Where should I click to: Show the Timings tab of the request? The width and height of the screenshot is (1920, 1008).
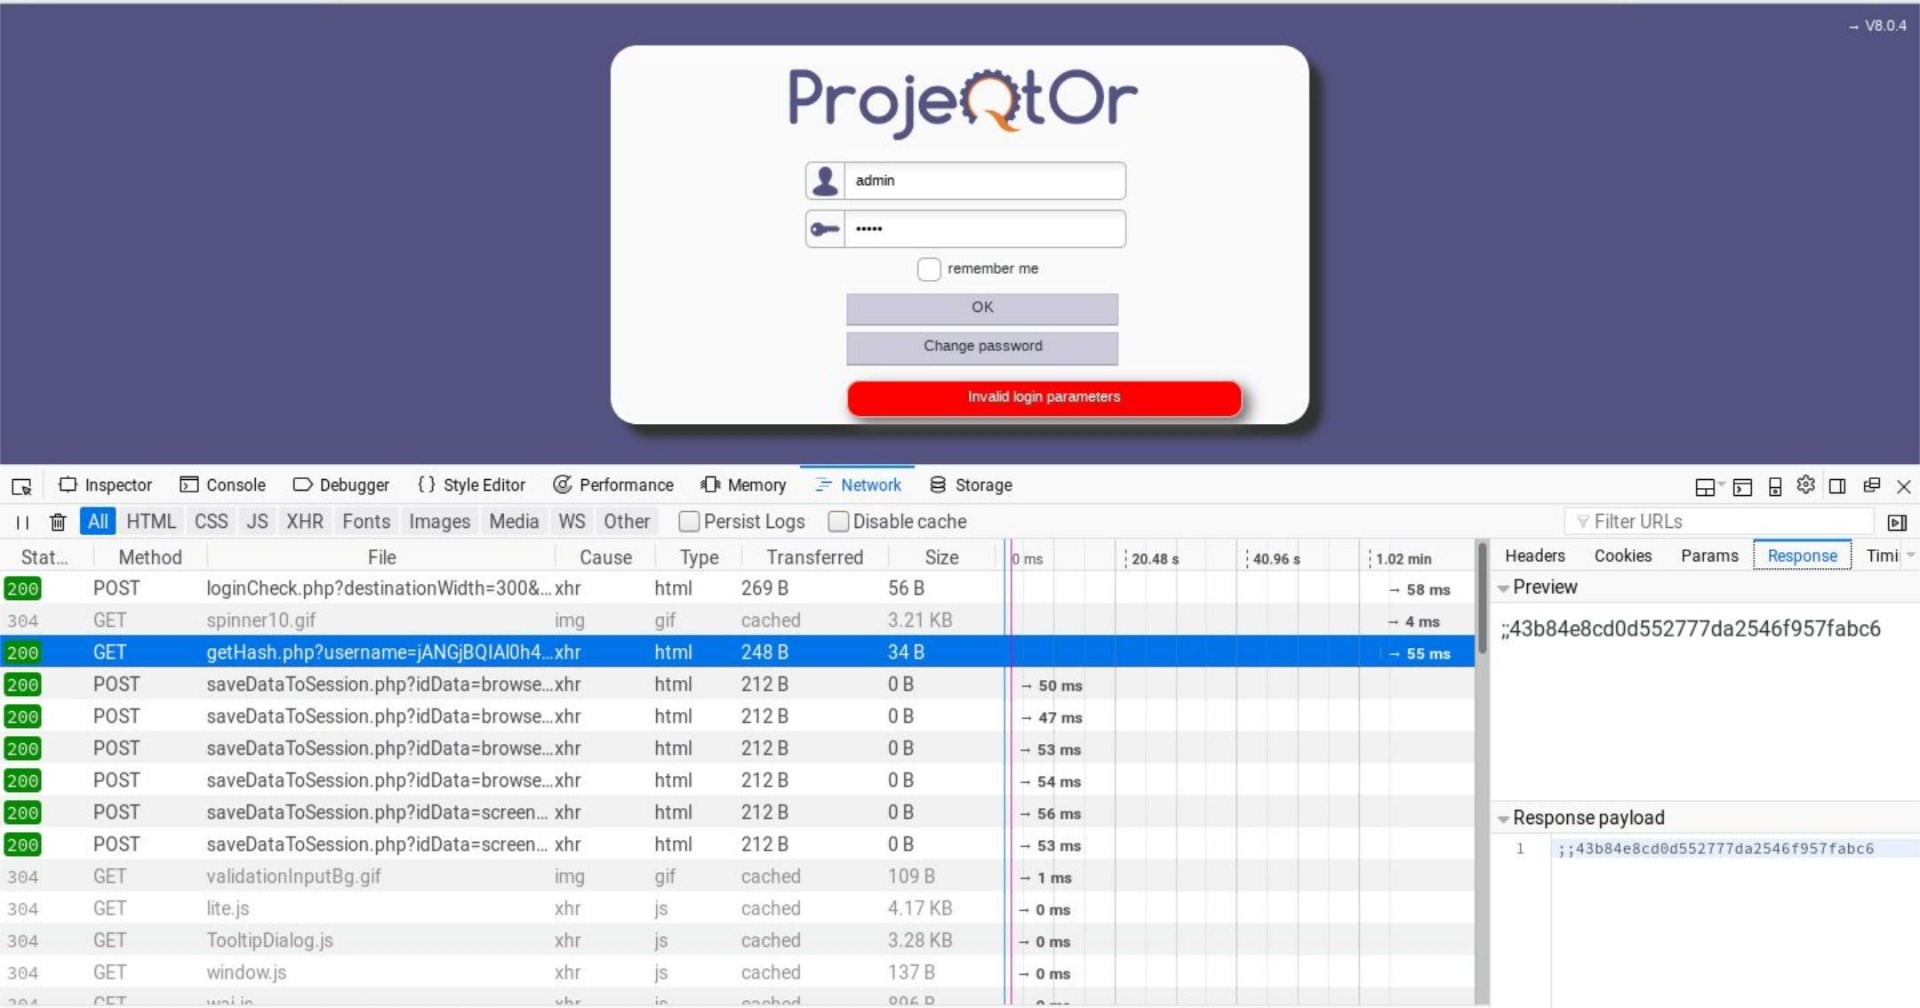(x=1881, y=556)
